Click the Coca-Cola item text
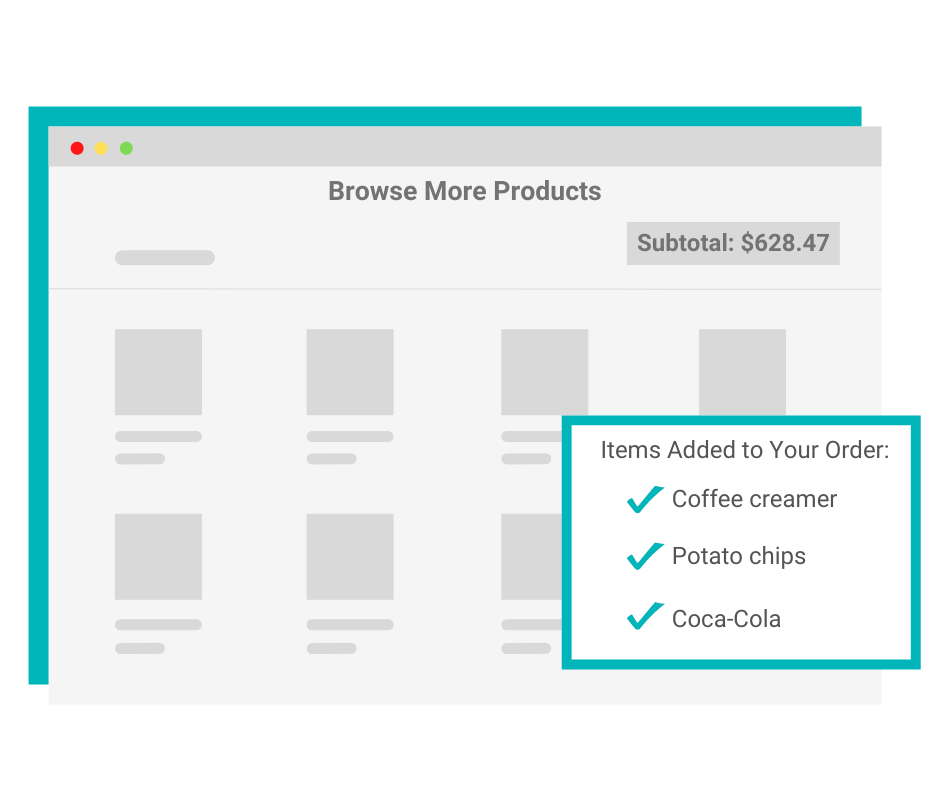The height and width of the screenshot is (788, 940). point(726,618)
